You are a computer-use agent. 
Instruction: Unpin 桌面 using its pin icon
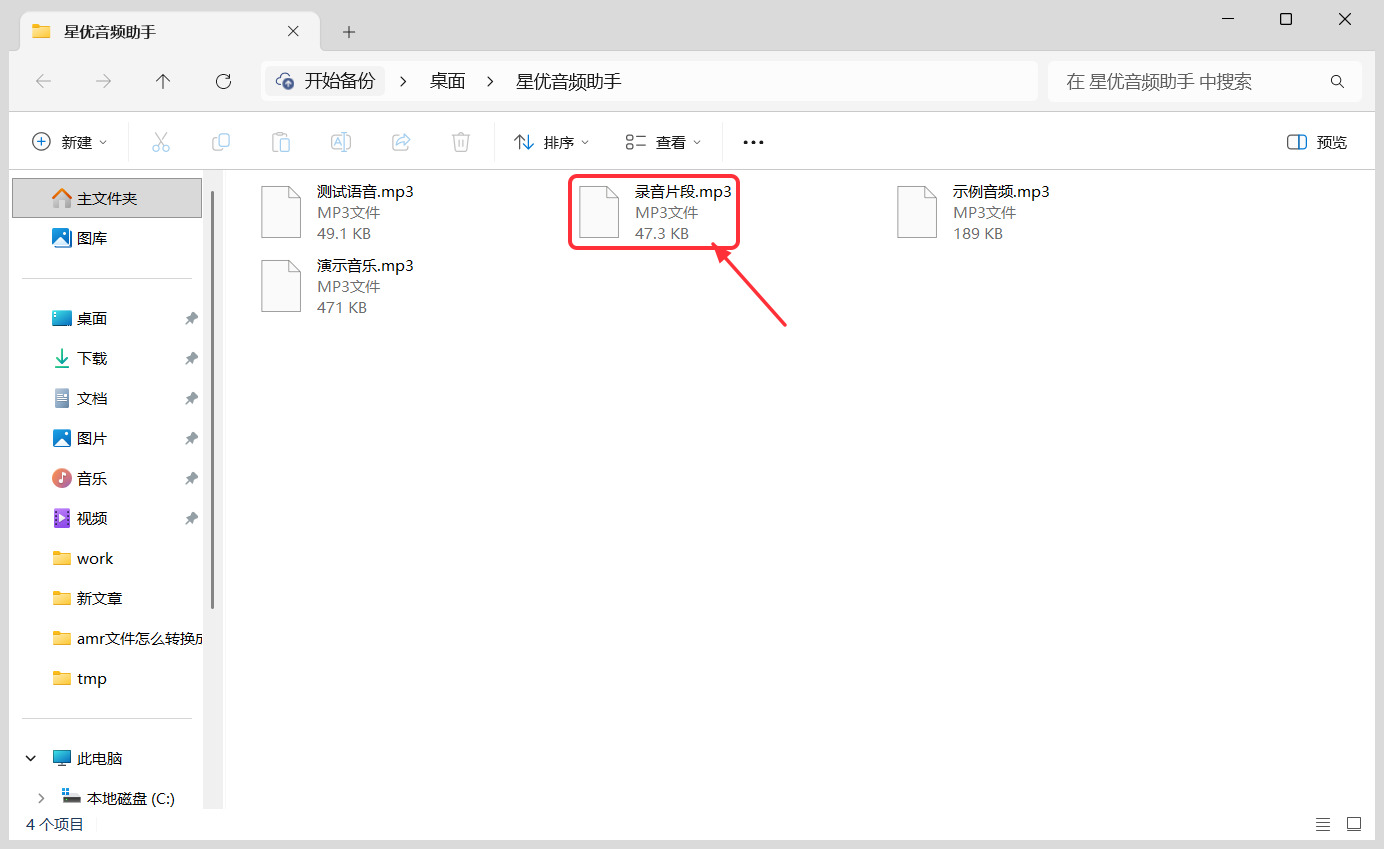click(x=191, y=318)
